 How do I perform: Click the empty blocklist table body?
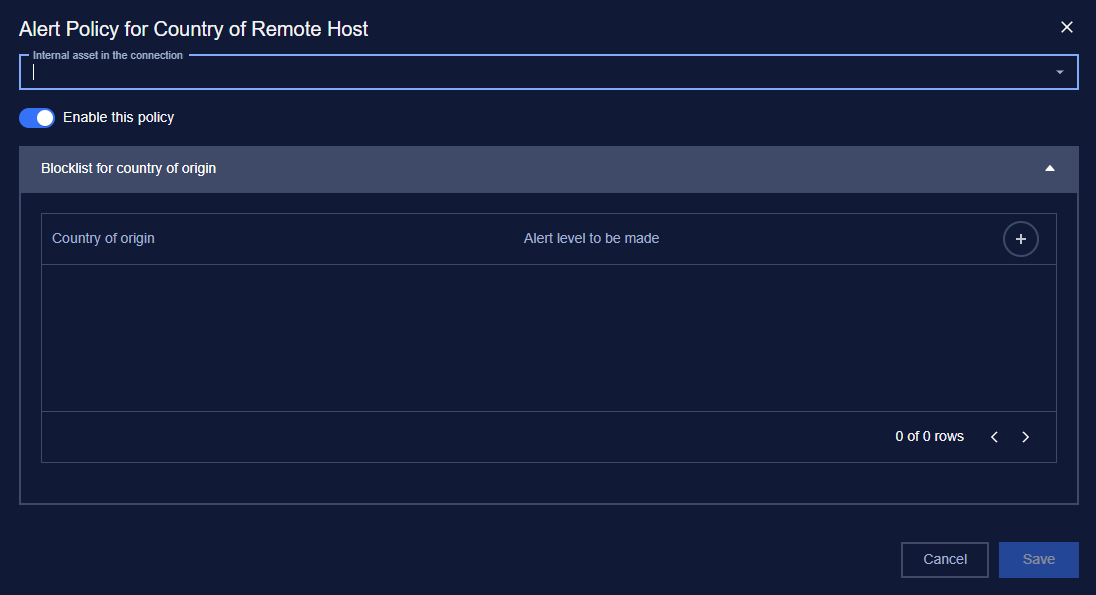548,338
